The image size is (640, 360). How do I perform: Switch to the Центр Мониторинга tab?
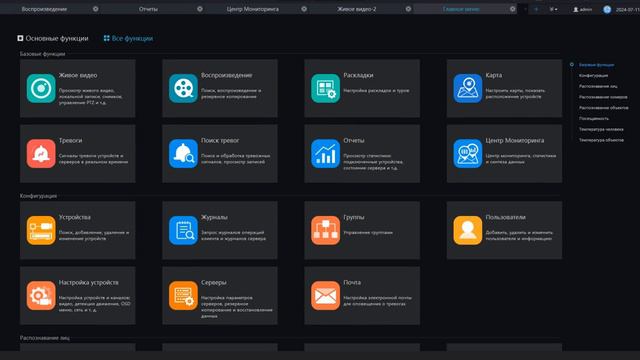[253, 9]
